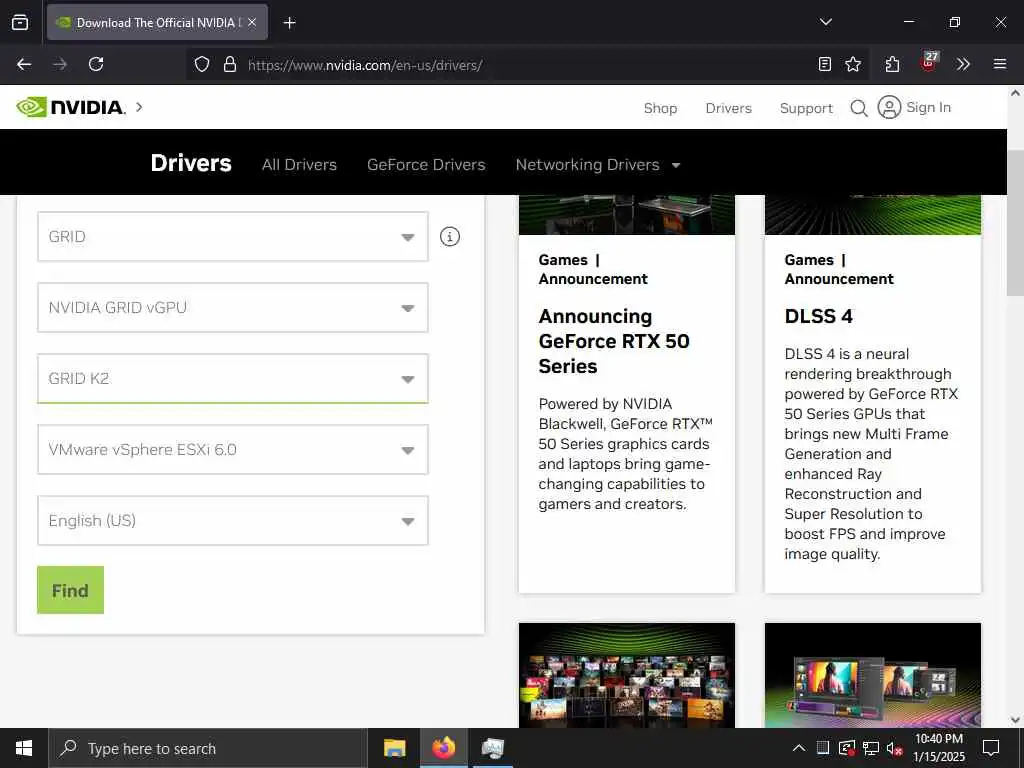Viewport: 1024px width, 768px height.
Task: Click the shield tracking protection icon
Action: tap(202, 65)
